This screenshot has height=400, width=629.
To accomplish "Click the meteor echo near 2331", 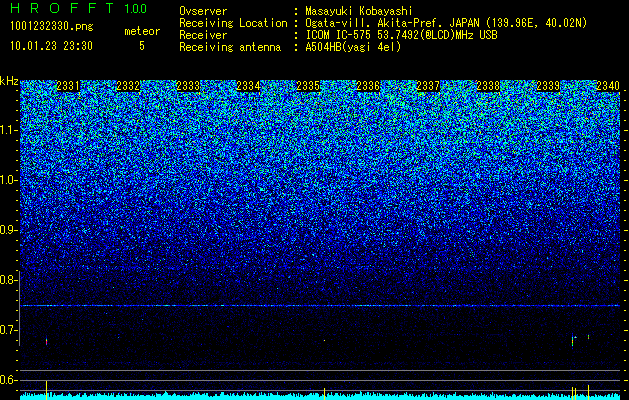I will pos(47,341).
